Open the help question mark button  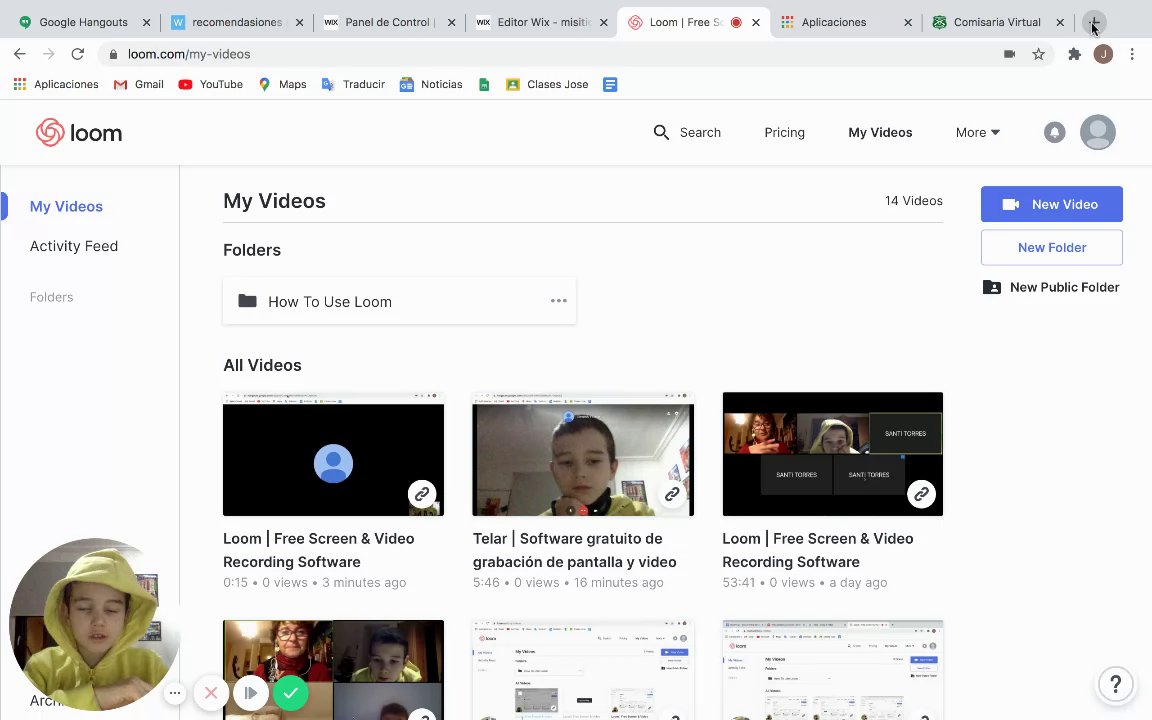(1115, 684)
